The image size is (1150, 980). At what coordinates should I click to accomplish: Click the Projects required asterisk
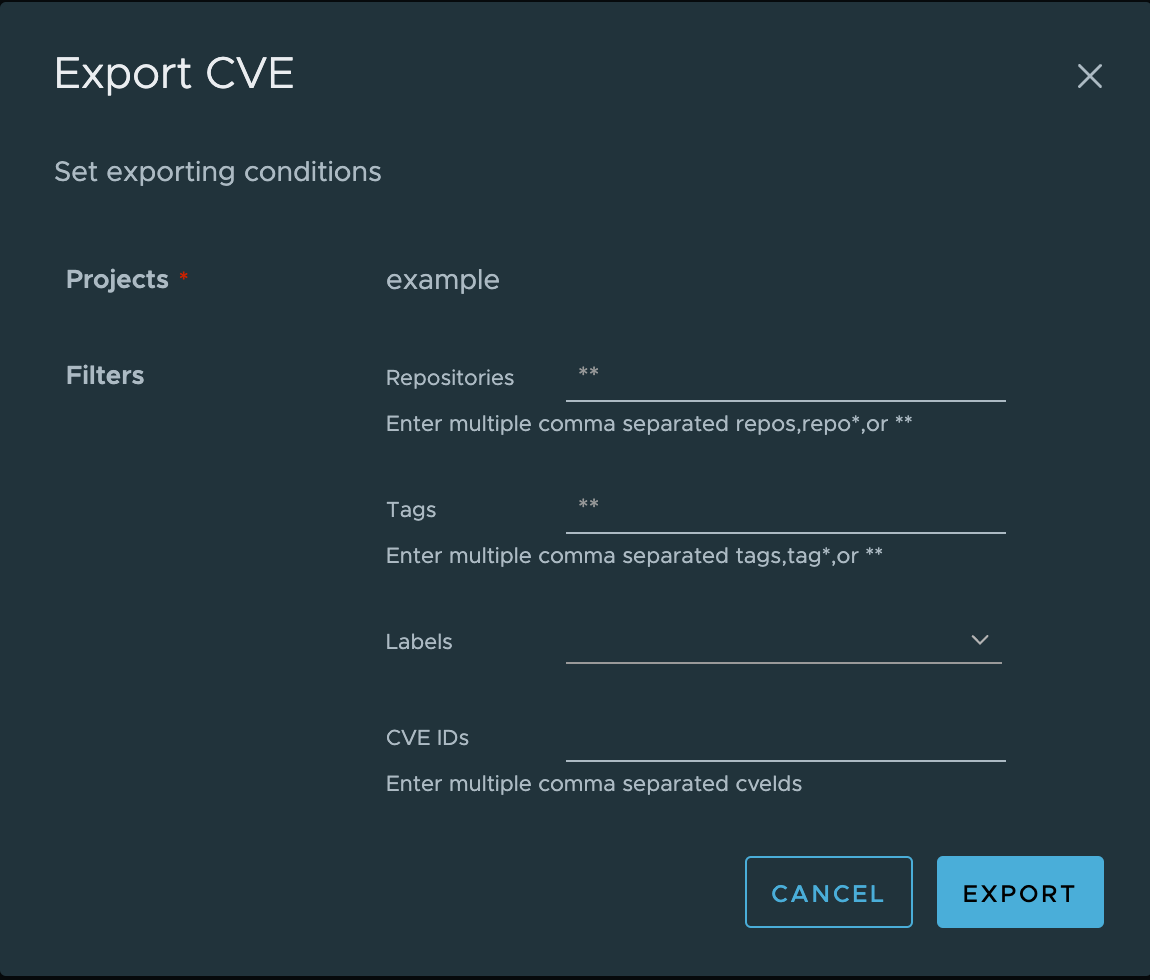coord(184,277)
